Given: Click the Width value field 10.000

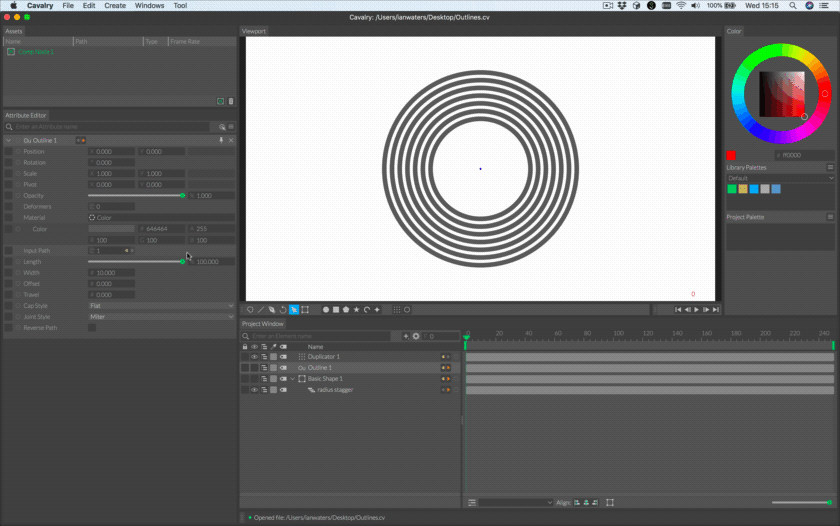Looking at the screenshot, I should [111, 273].
